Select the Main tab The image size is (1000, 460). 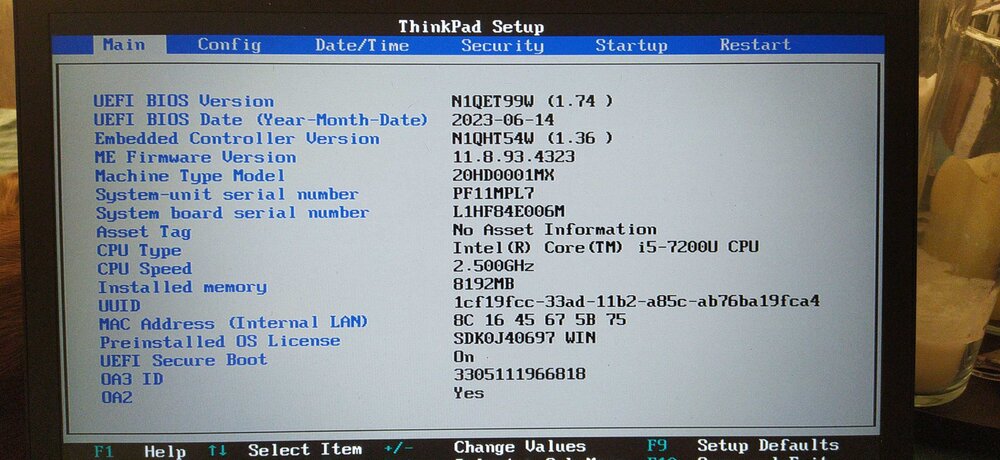[123, 45]
